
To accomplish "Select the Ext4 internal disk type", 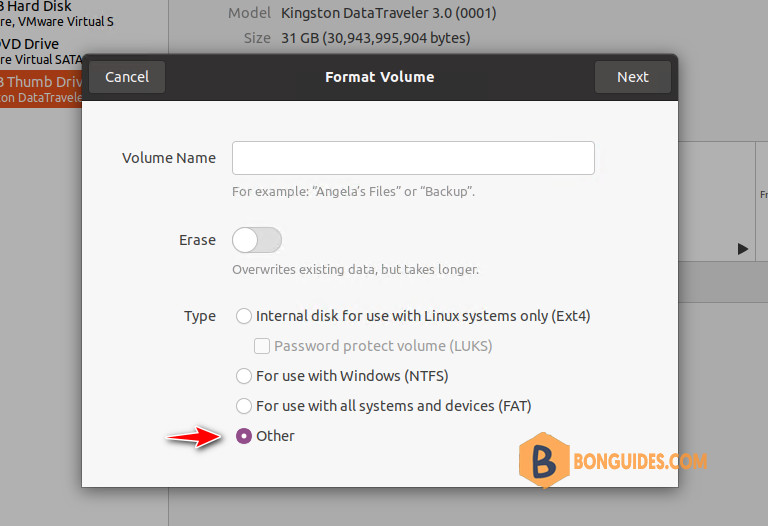I will click(x=243, y=316).
